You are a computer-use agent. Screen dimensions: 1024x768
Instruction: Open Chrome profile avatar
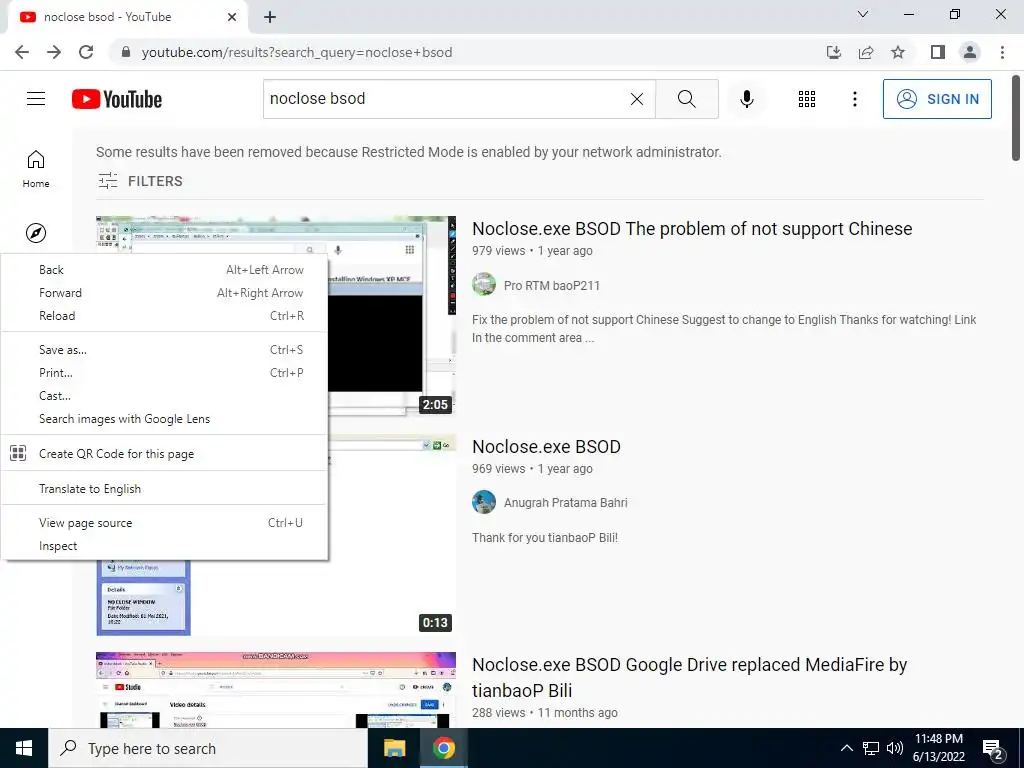pos(970,52)
